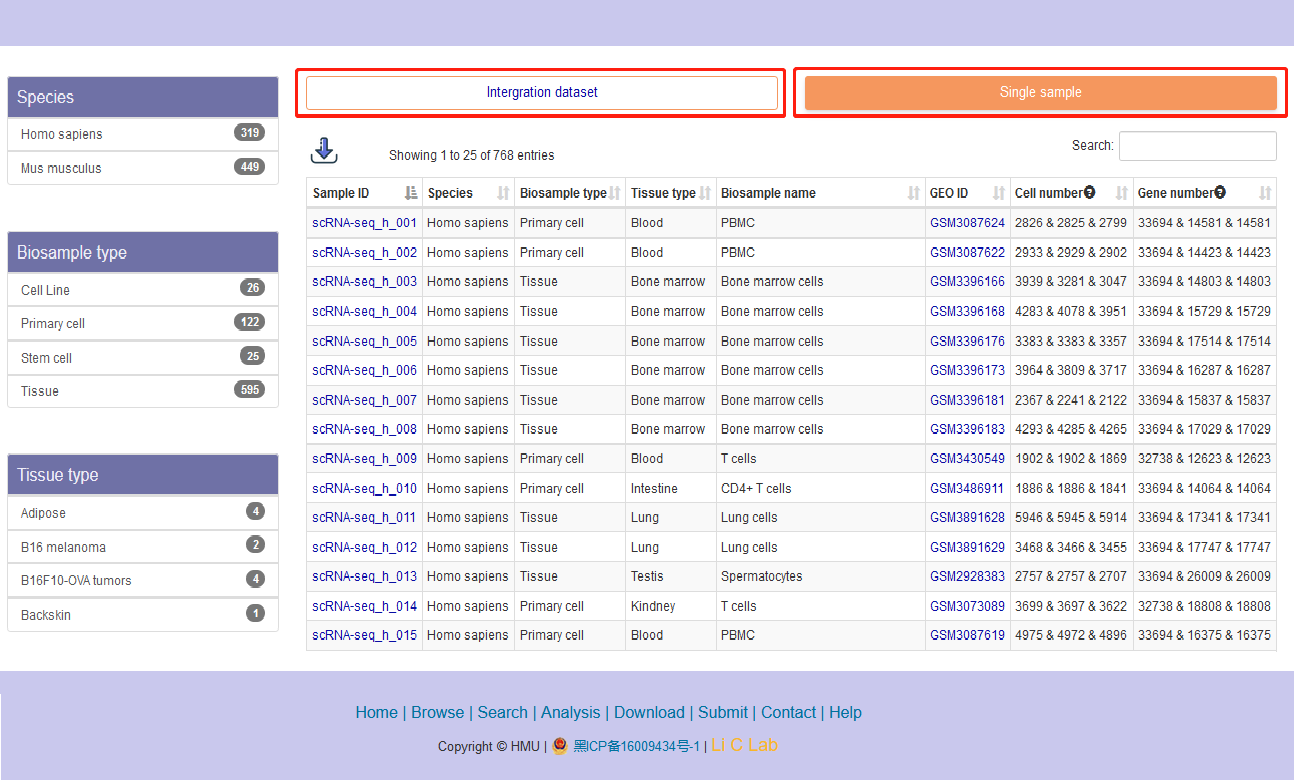Open sample scRNA-seq_h_005

click(x=364, y=341)
